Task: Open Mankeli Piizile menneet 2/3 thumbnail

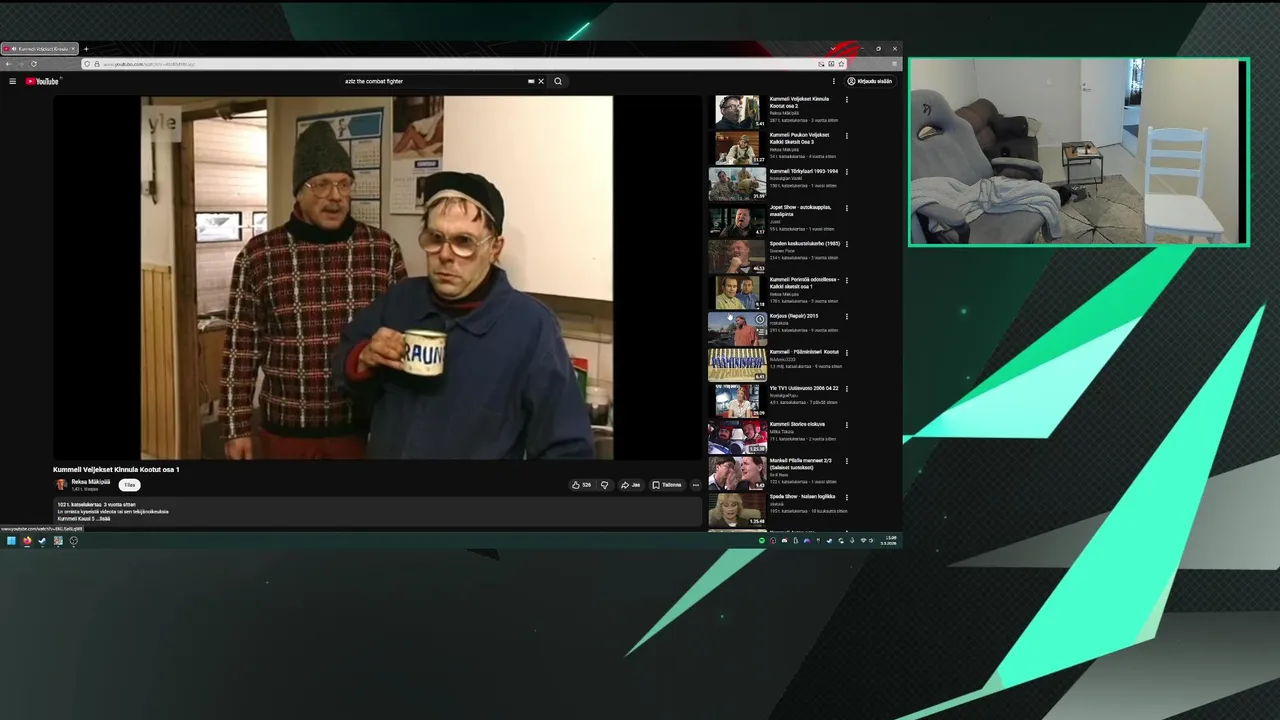Action: click(x=738, y=473)
